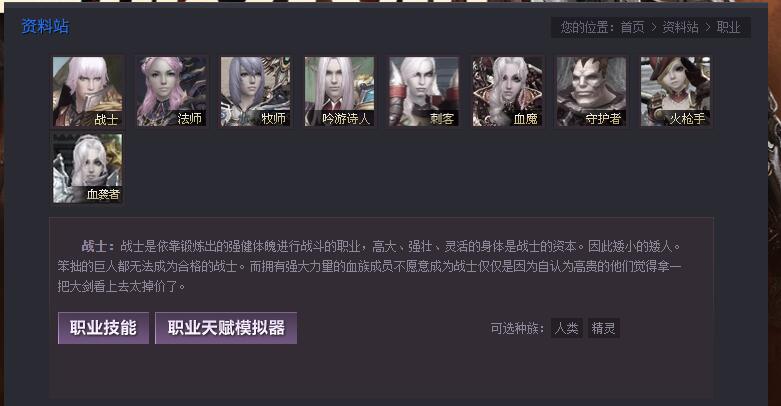Click the 战士 label on first portrait

point(106,119)
